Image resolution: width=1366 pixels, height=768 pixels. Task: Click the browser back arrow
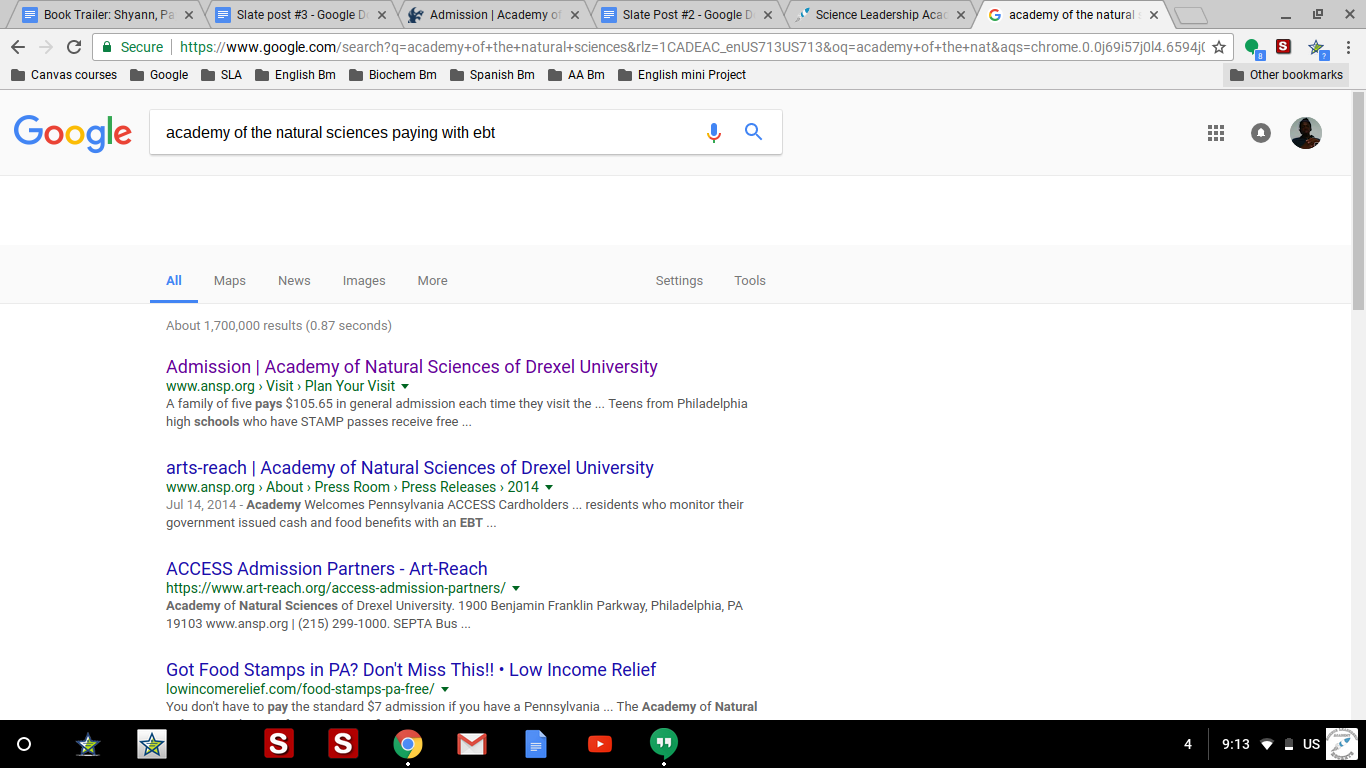pyautogui.click(x=18, y=47)
